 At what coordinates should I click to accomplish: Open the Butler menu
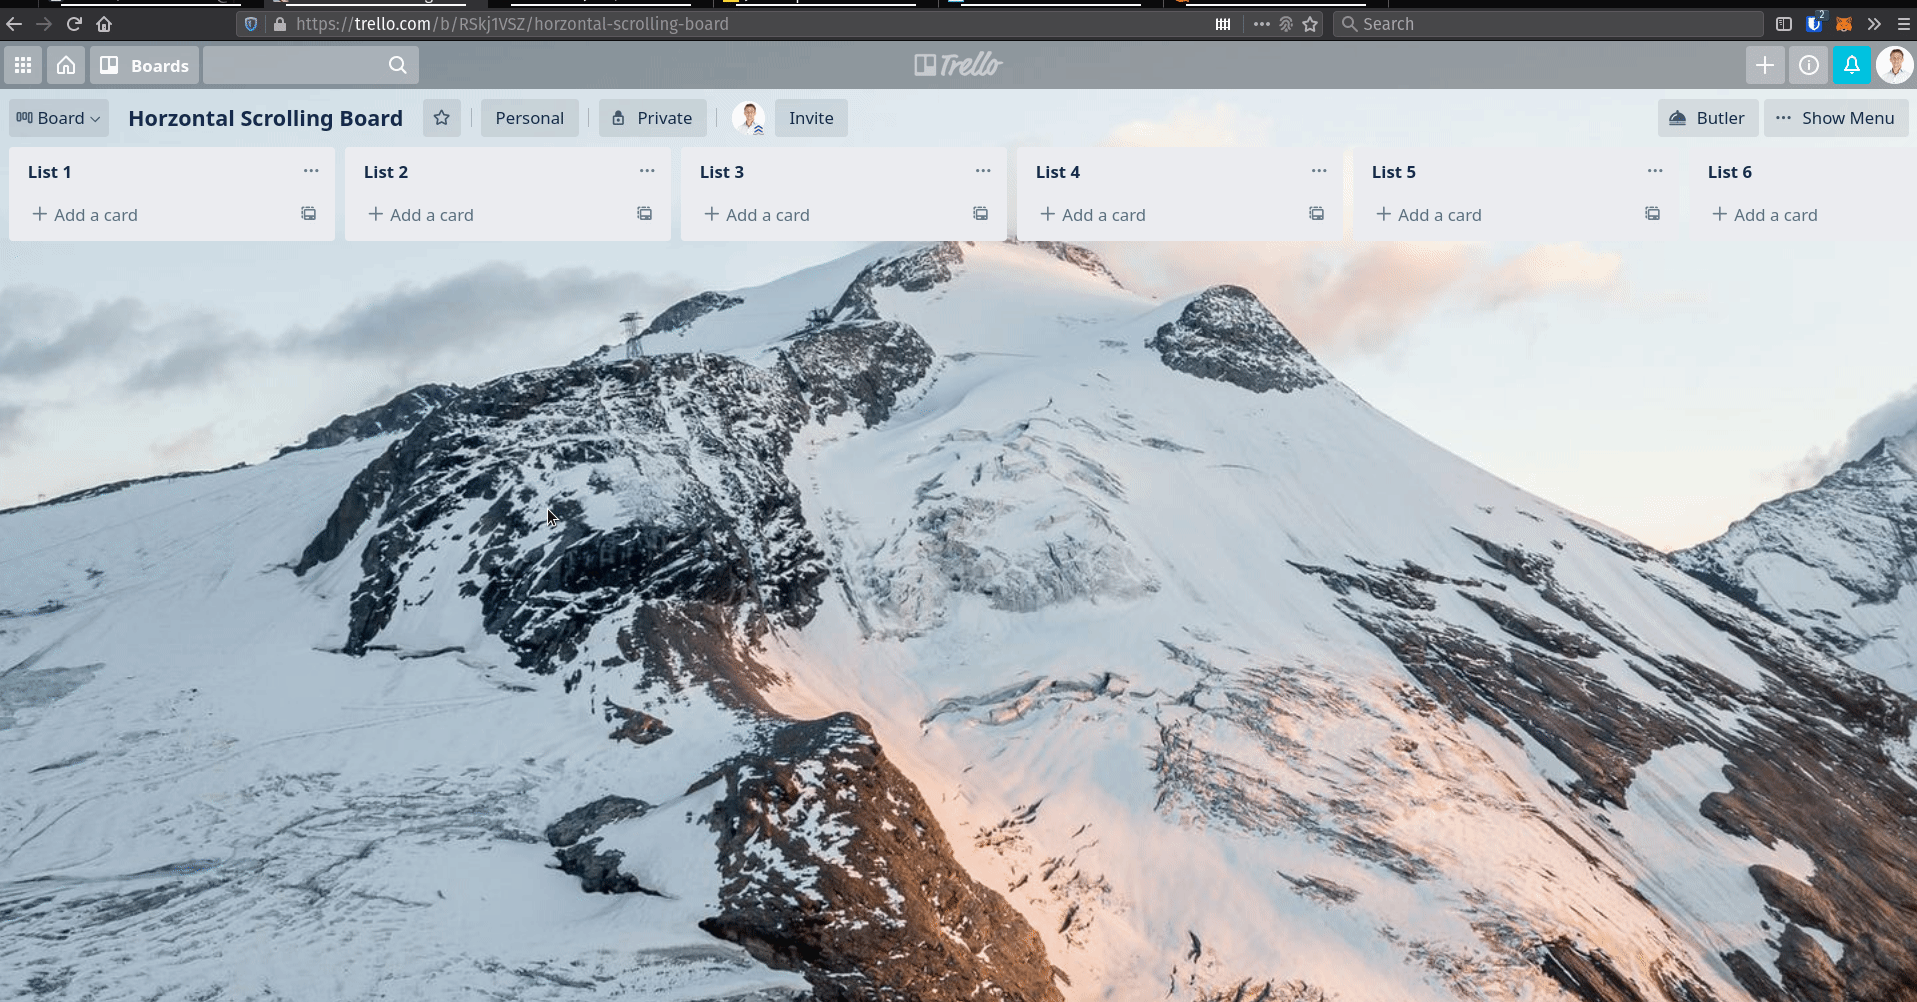[1707, 117]
